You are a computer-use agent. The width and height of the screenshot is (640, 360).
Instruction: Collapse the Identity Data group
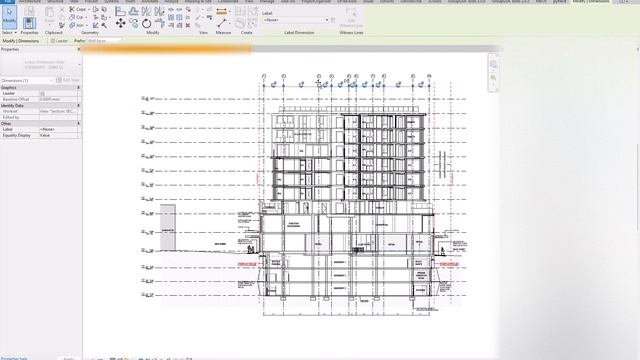(78, 105)
